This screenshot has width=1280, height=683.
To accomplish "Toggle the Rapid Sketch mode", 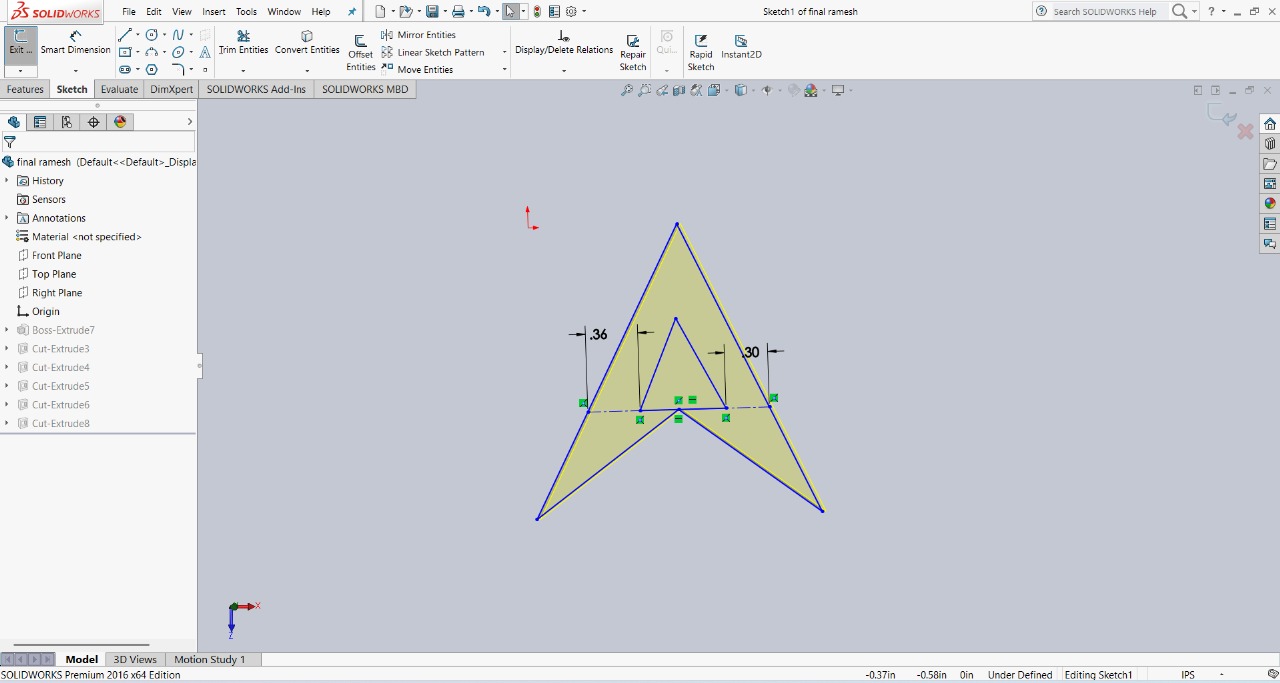I will 701,53.
